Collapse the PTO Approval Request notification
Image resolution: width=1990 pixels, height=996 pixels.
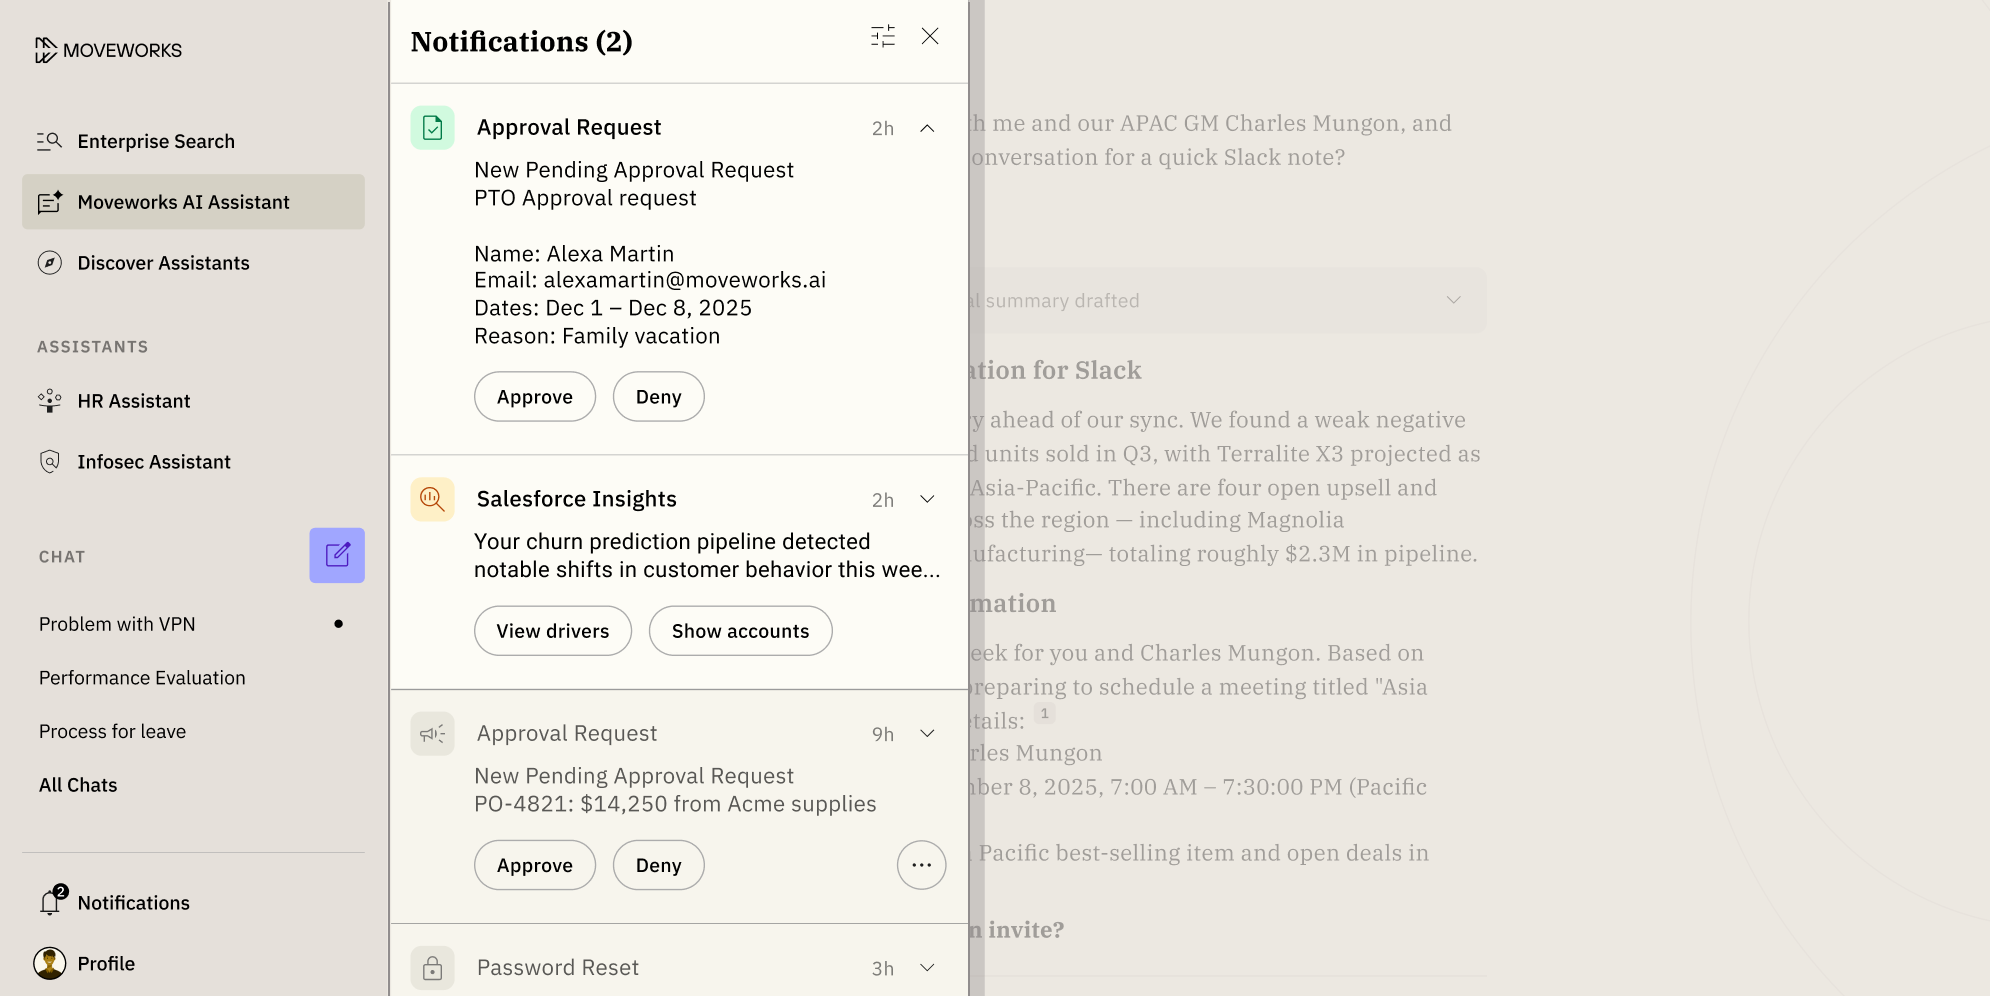[x=927, y=128]
